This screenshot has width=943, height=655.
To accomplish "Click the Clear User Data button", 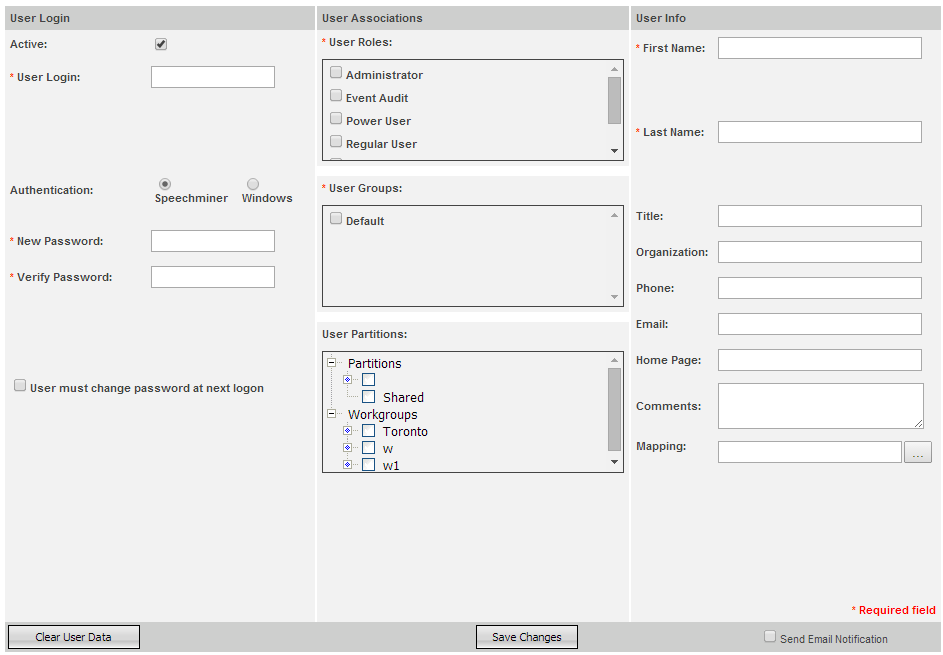I will 74,637.
